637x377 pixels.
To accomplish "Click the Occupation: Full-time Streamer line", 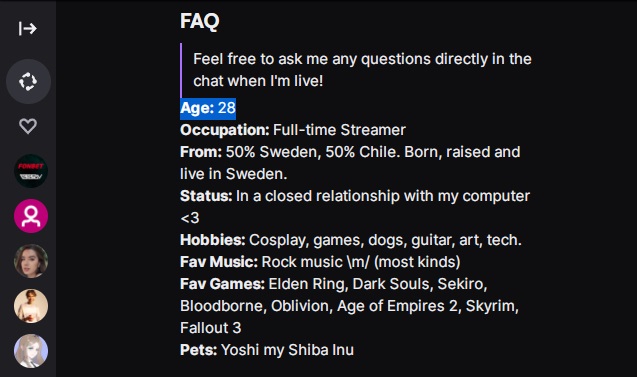I will (x=293, y=130).
